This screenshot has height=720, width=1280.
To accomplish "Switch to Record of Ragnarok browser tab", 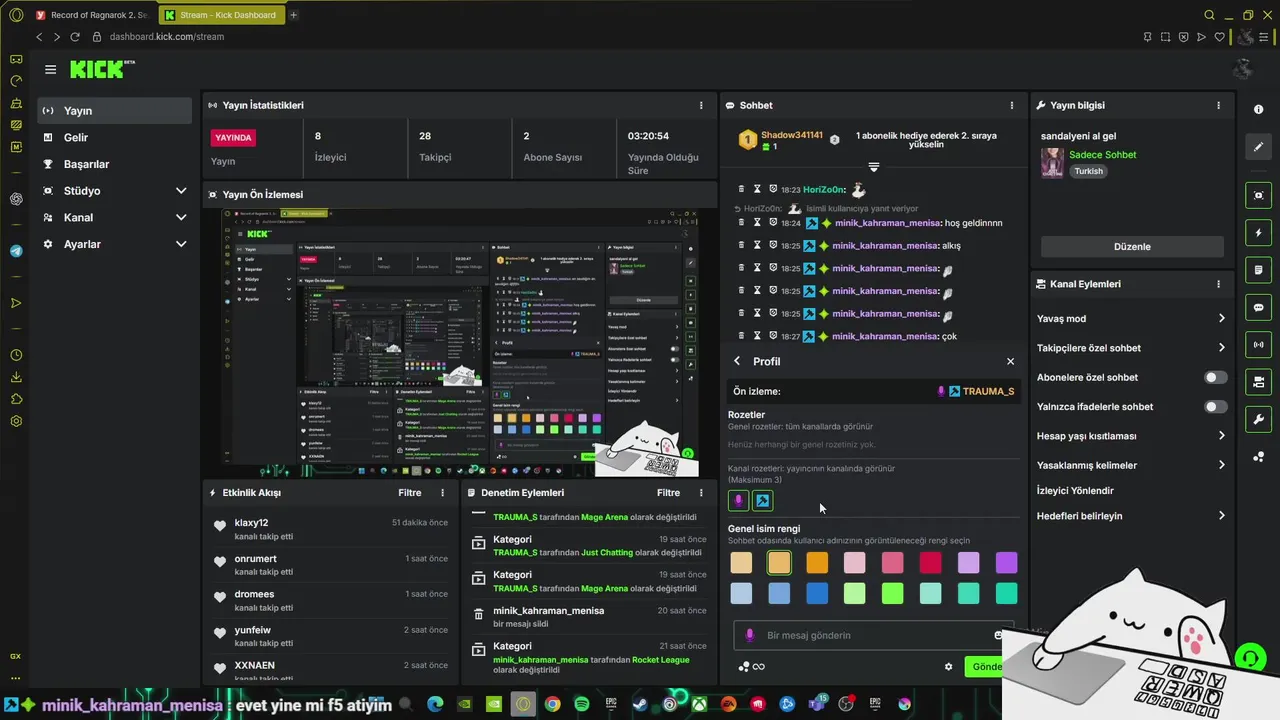I will point(92,15).
